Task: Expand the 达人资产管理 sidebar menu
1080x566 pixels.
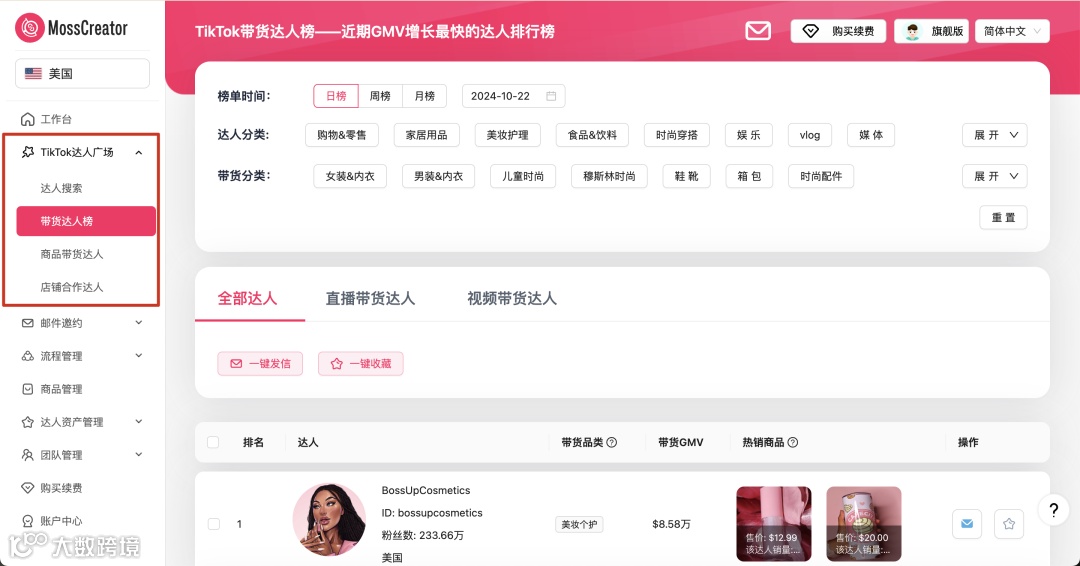Action: click(83, 422)
